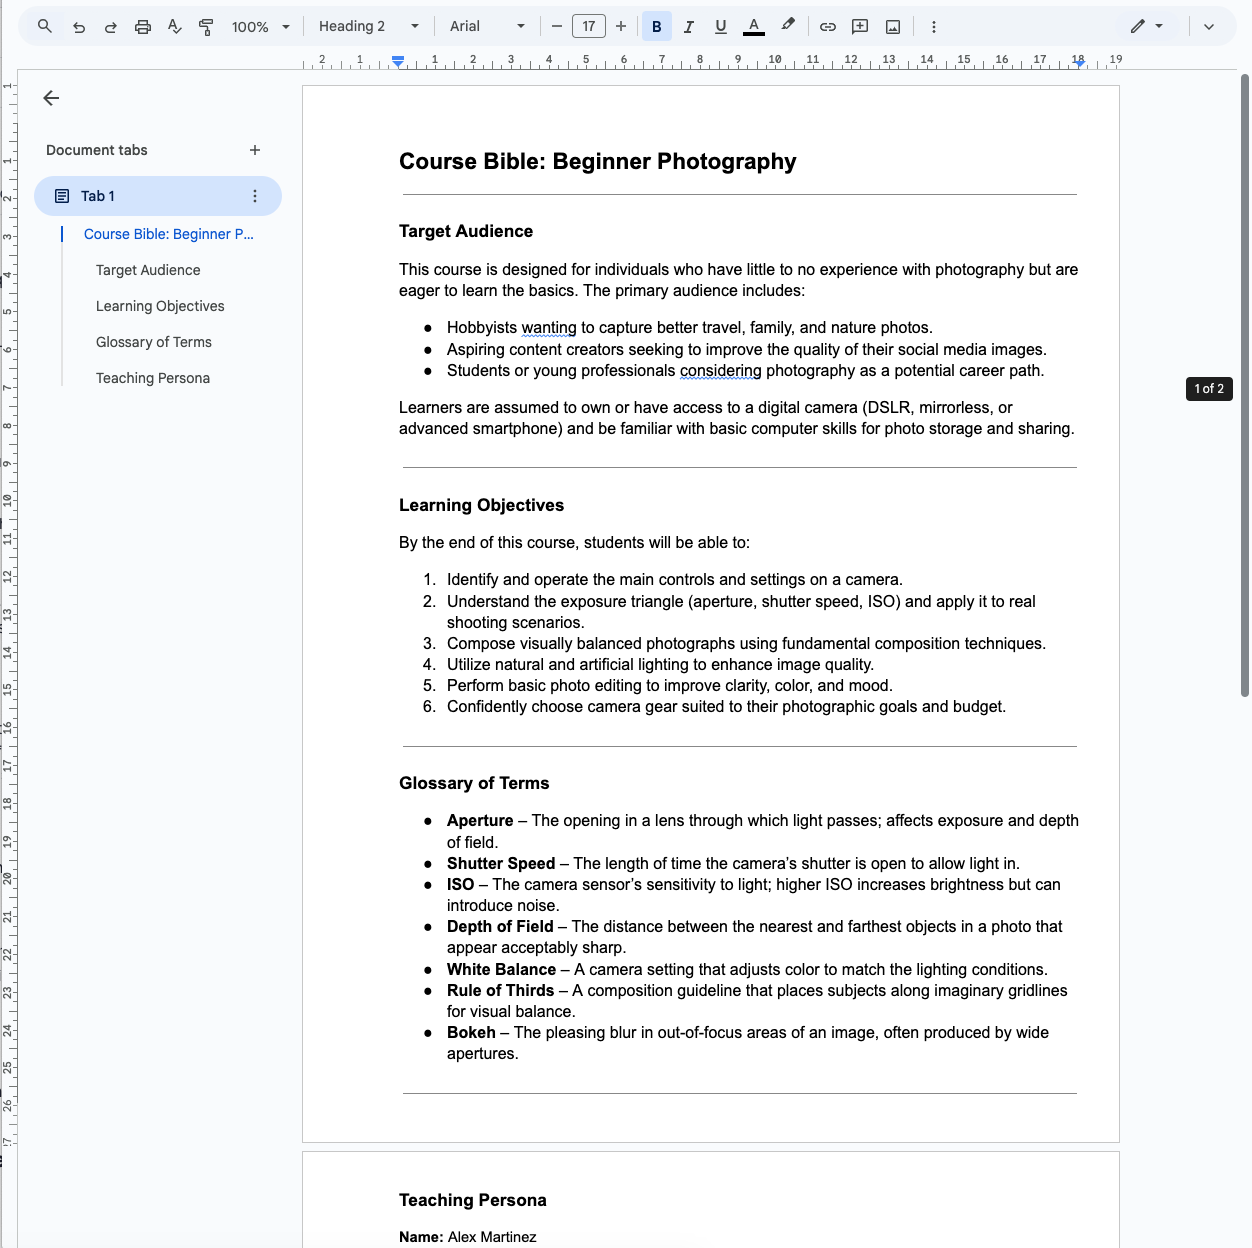Viewport: 1252px width, 1248px height.
Task: Open the highlight color picker
Action: [x=788, y=27]
